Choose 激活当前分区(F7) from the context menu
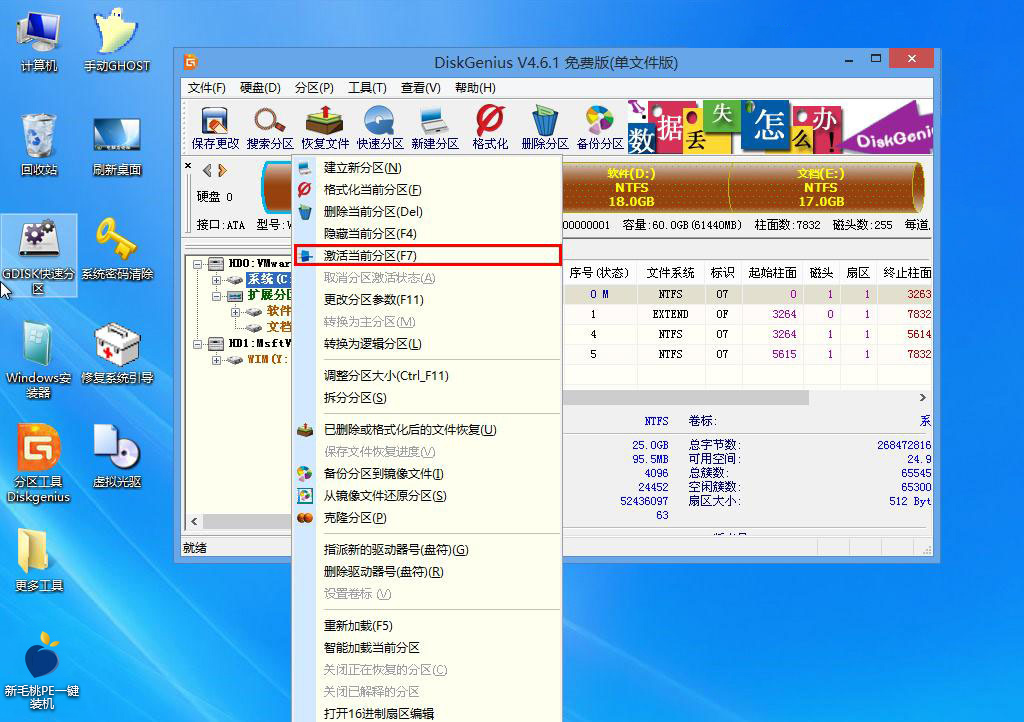Image resolution: width=1024 pixels, height=722 pixels. (x=428, y=255)
